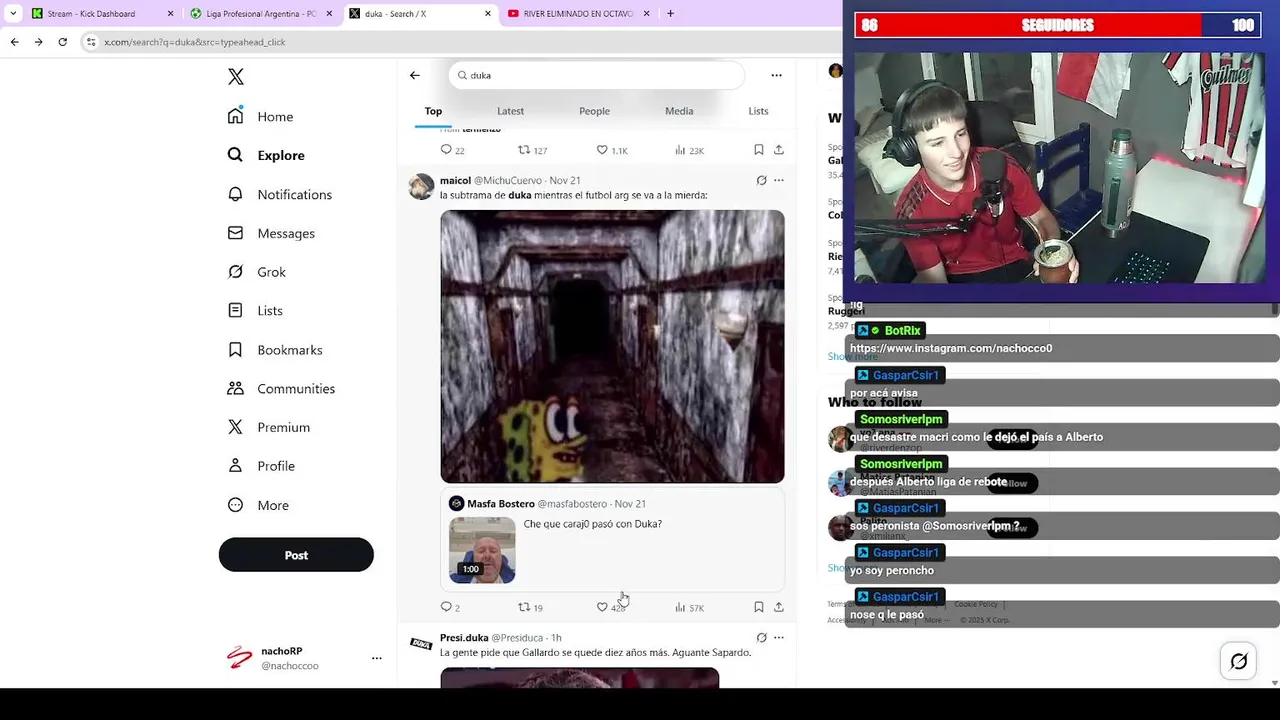
Task: Click the X logo icon
Action: pos(236,77)
